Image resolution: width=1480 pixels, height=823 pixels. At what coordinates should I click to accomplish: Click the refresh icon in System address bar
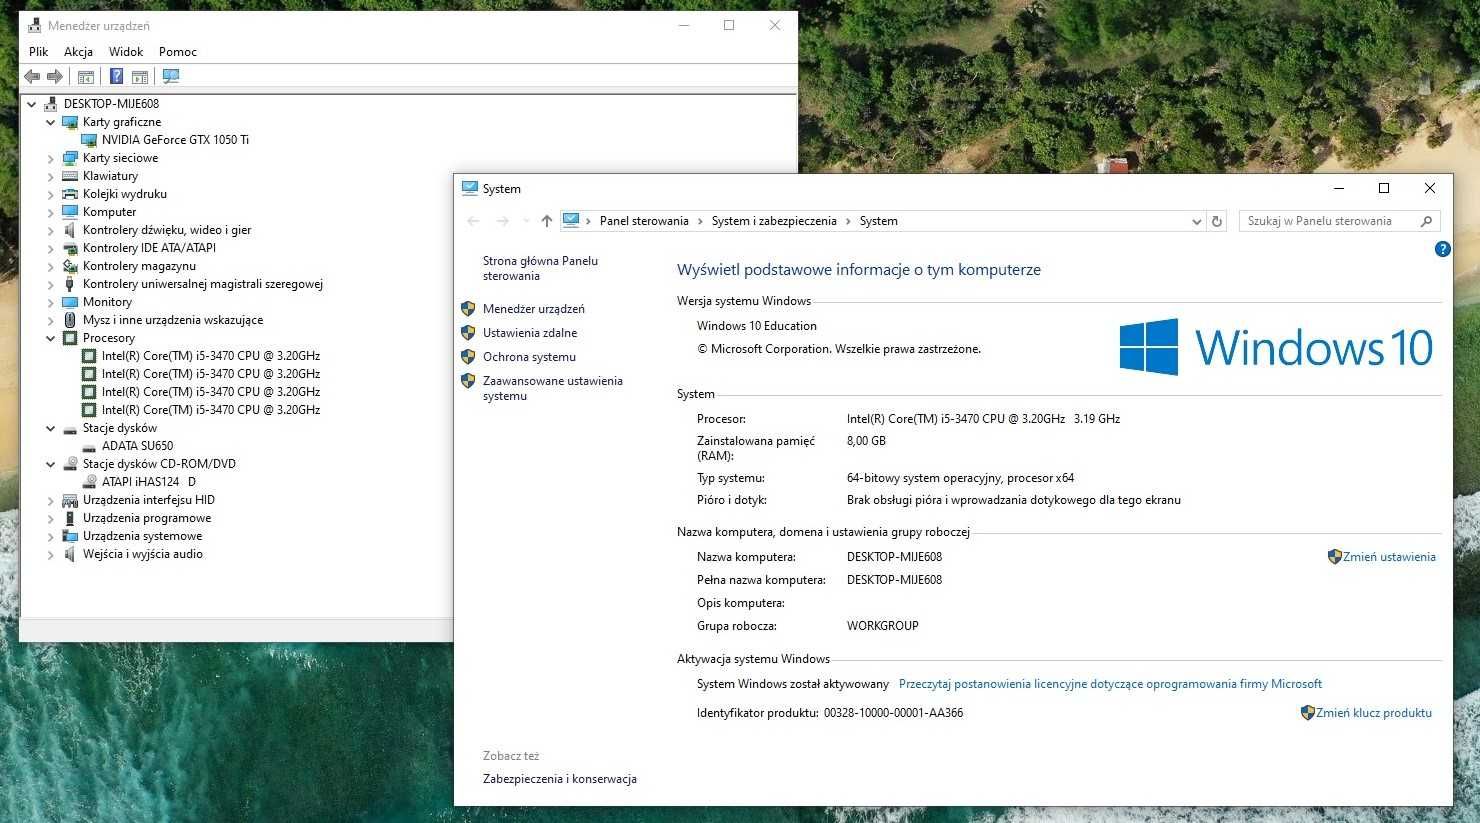coord(1217,221)
